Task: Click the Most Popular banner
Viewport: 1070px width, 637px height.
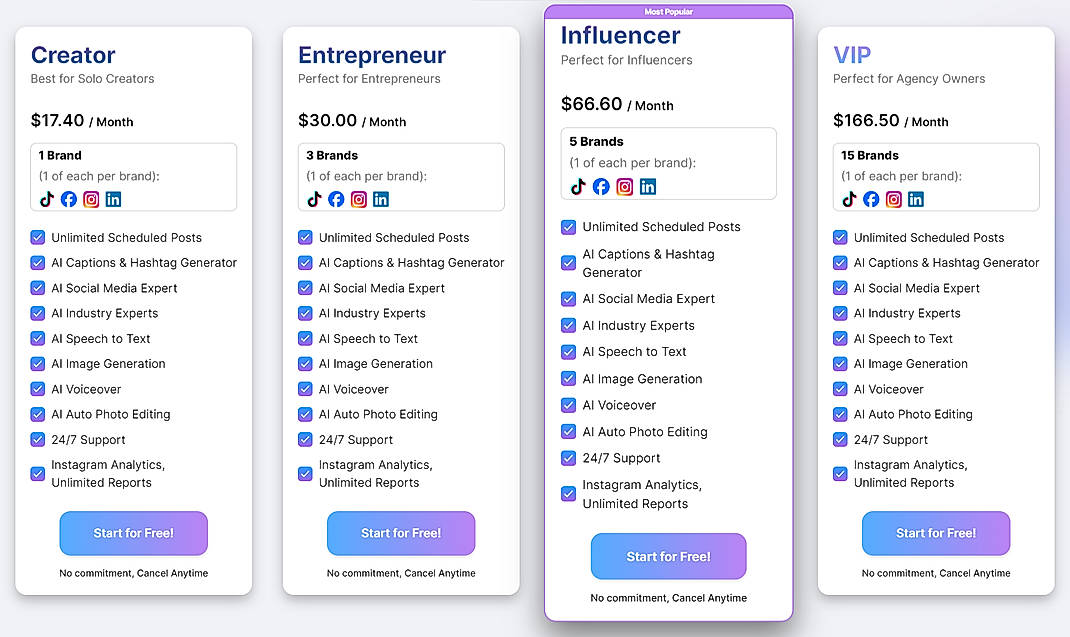Action: (x=668, y=11)
